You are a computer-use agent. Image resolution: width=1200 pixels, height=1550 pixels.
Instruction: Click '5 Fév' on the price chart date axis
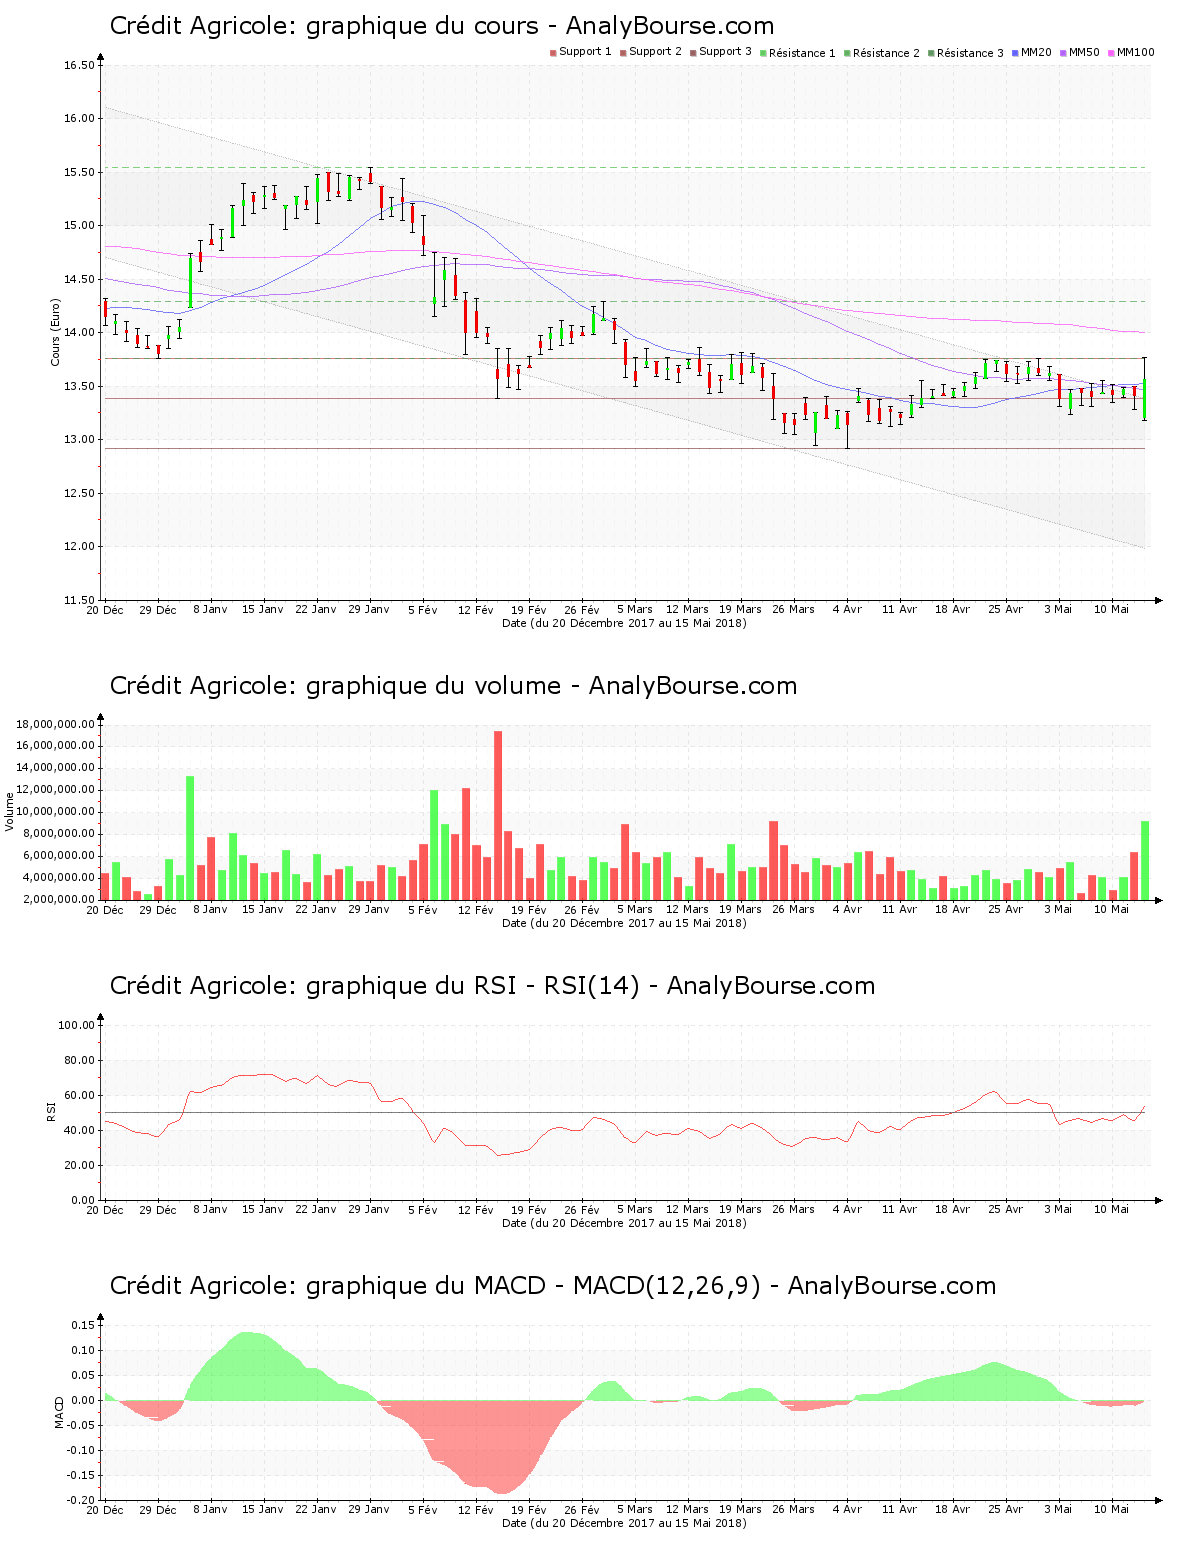423,609
